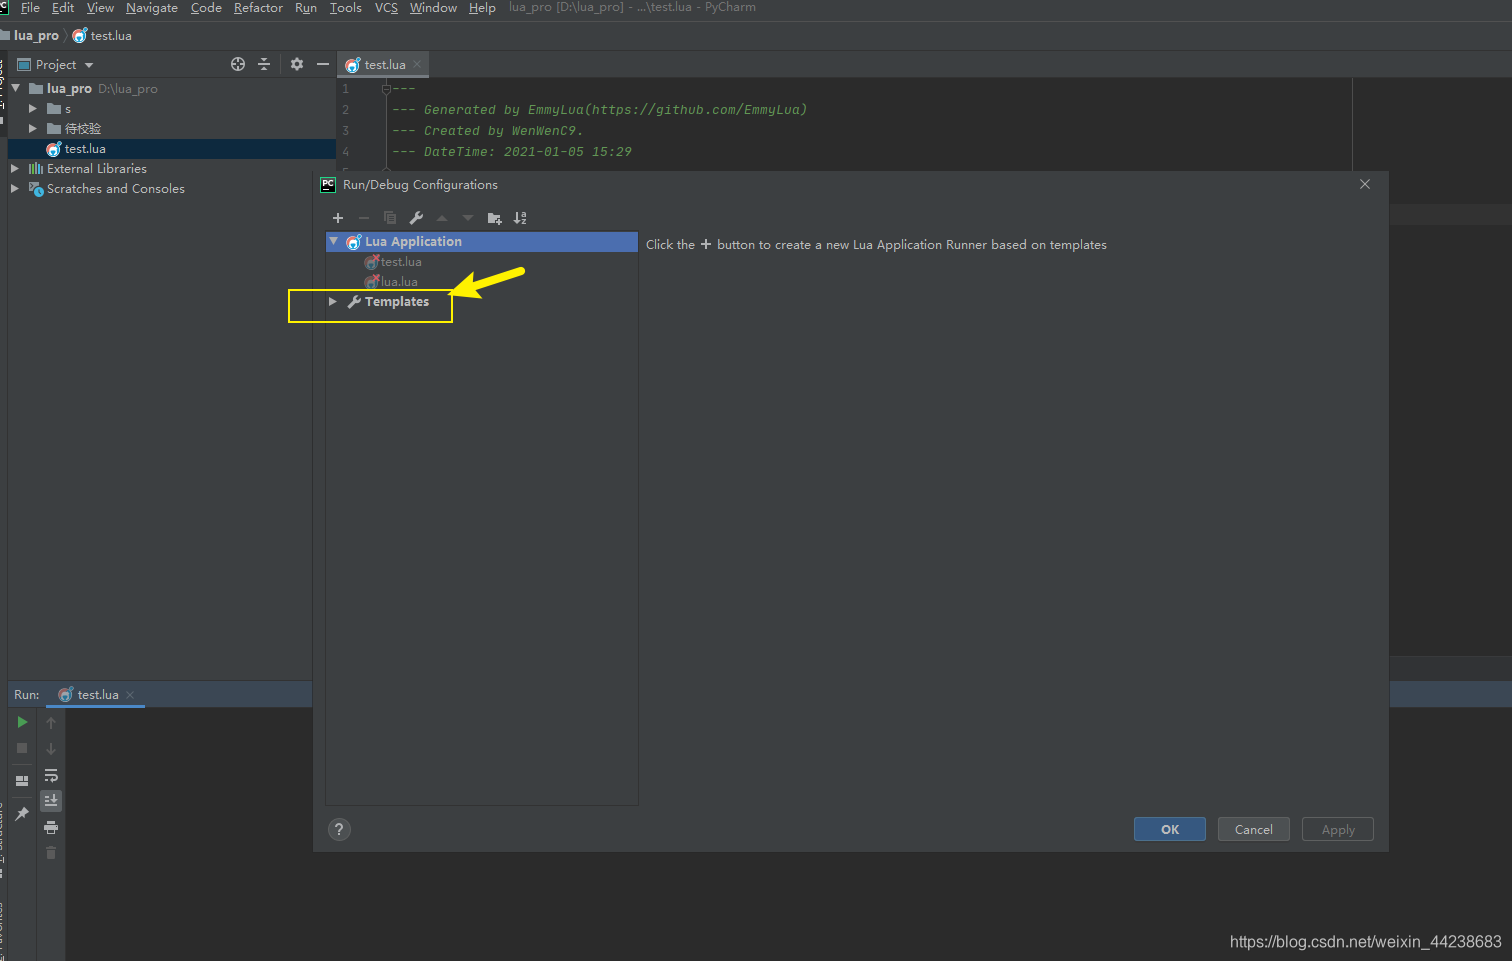The image size is (1512, 961).
Task: Click test.lua breadcrumb in navigation bar
Action: pyautogui.click(x=102, y=35)
